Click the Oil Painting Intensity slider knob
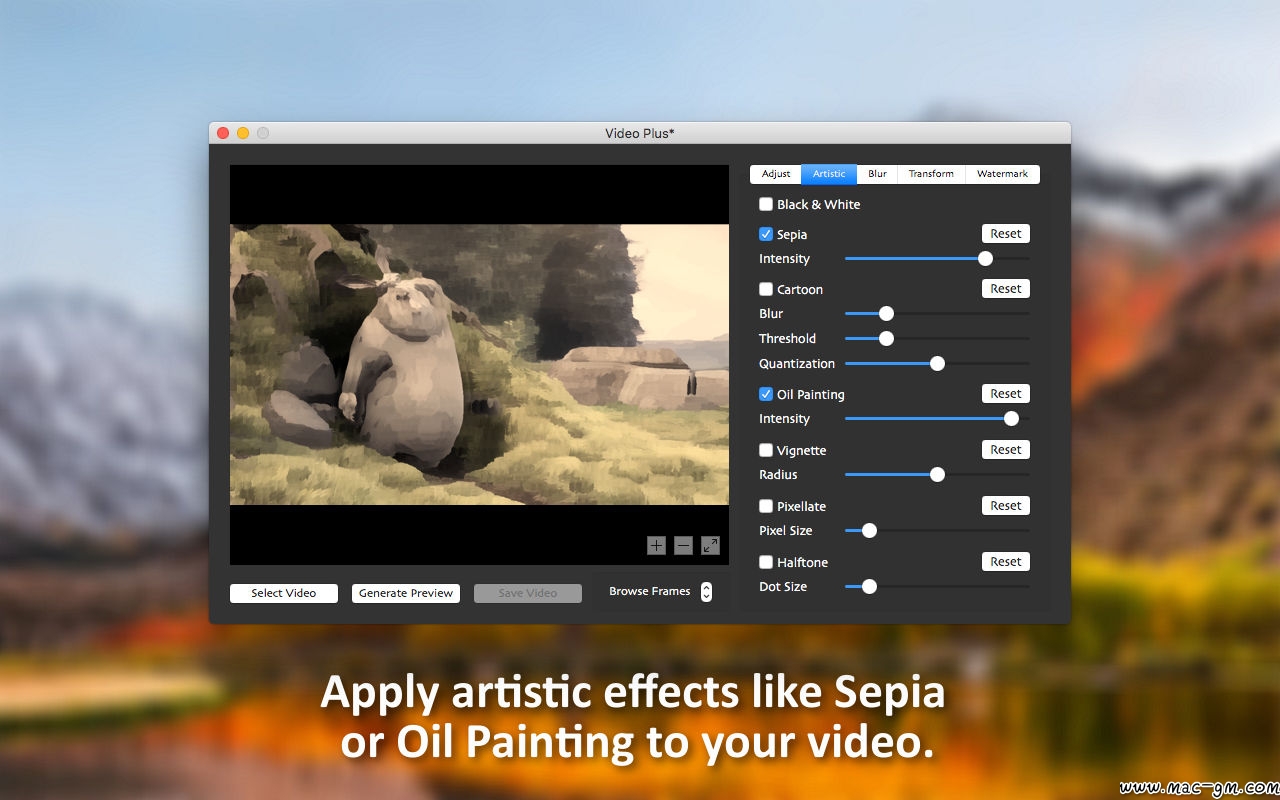Viewport: 1280px width, 800px height. (x=1011, y=418)
